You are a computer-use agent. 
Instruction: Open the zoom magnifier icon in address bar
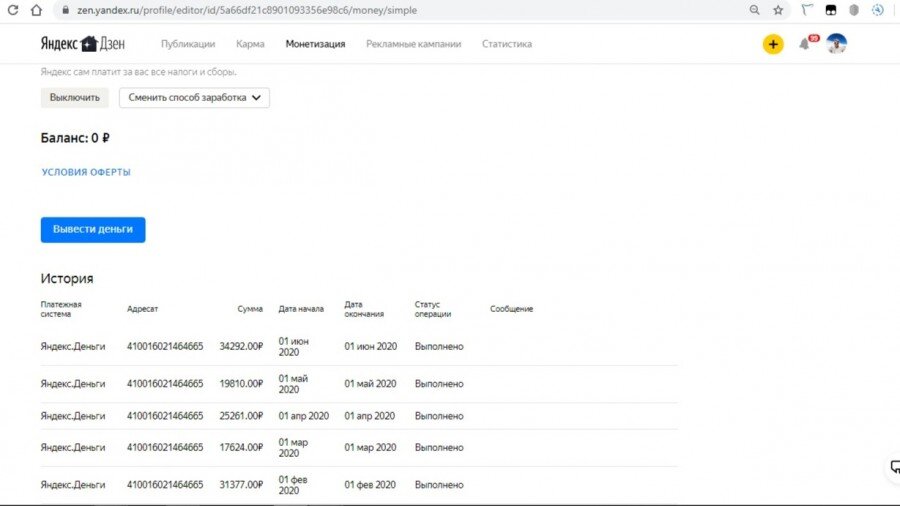coord(754,10)
